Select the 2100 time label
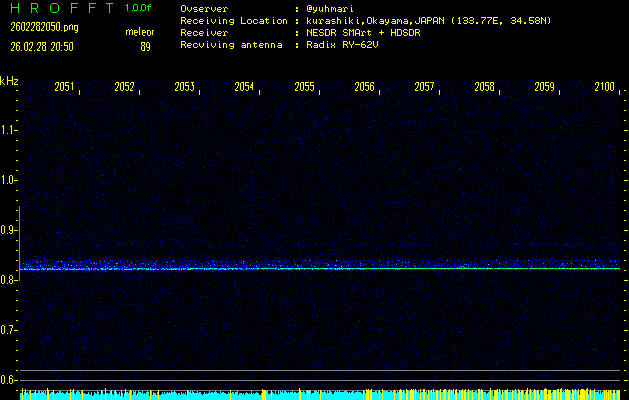Screen dimensions: 629x400 [x=604, y=87]
